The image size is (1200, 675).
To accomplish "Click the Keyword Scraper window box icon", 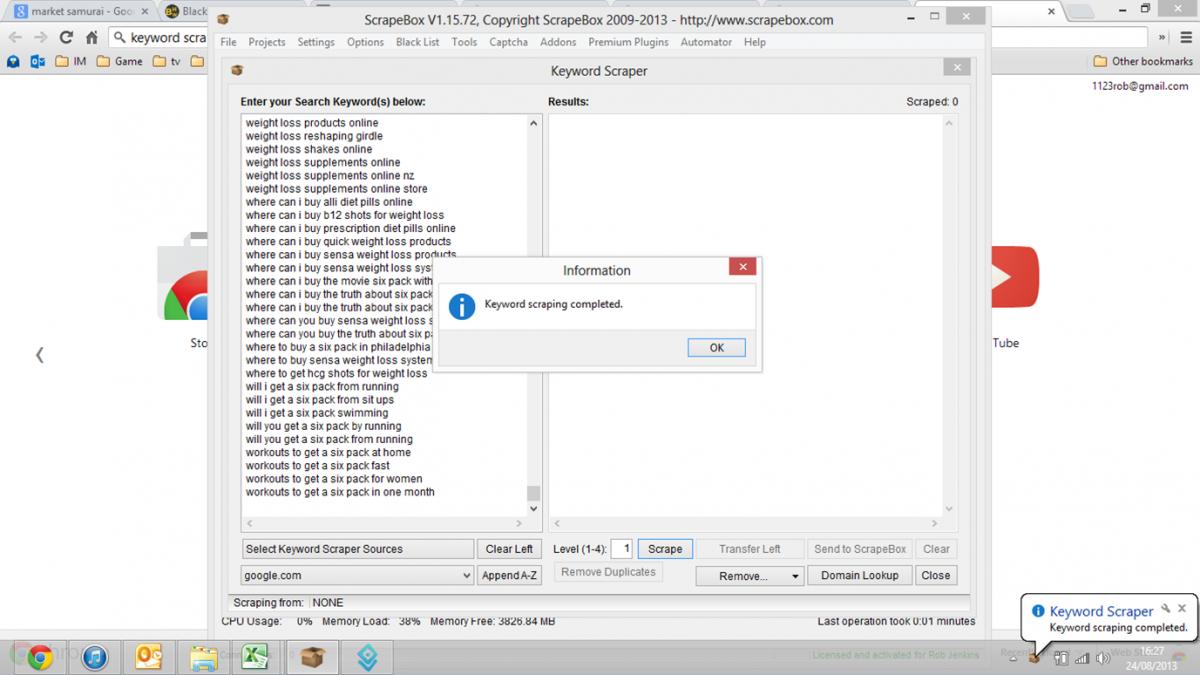I will (x=237, y=70).
